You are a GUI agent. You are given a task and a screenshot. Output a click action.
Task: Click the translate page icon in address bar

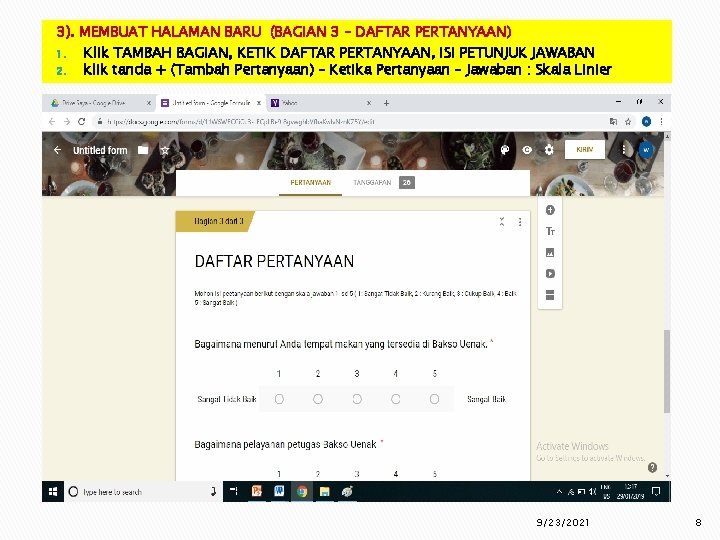tap(613, 122)
